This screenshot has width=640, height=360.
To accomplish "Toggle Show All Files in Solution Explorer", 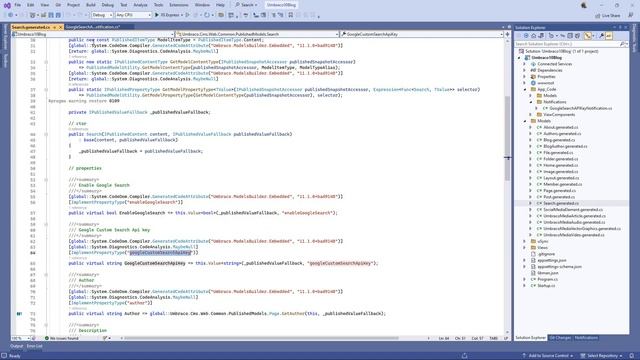I will (578, 36).
